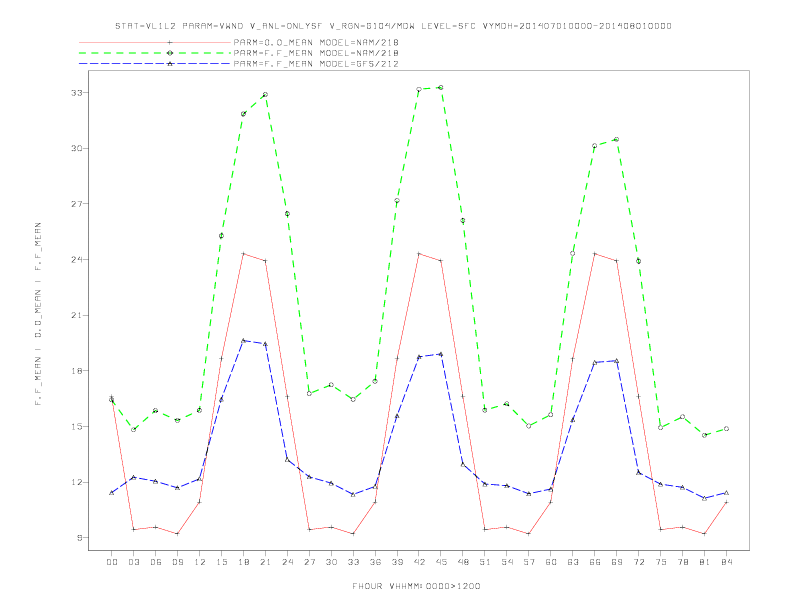Click the red plus marker in legend
Image resolution: width=792 pixels, height=612 pixels.
pyautogui.click(x=170, y=42)
